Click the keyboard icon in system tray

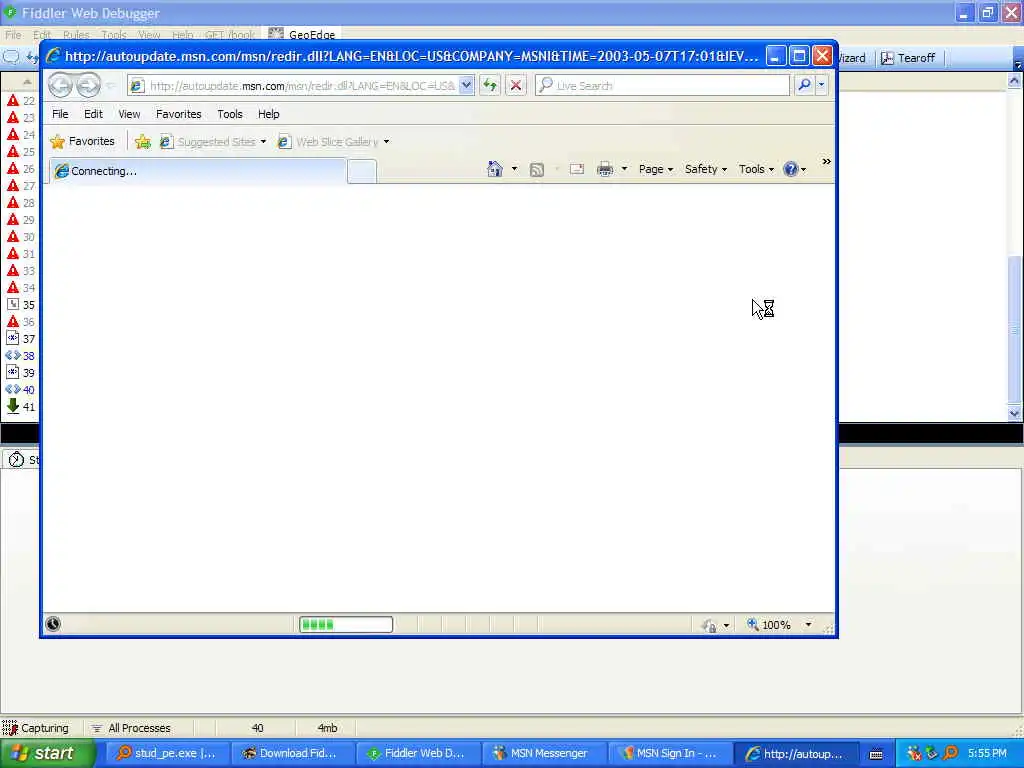876,754
